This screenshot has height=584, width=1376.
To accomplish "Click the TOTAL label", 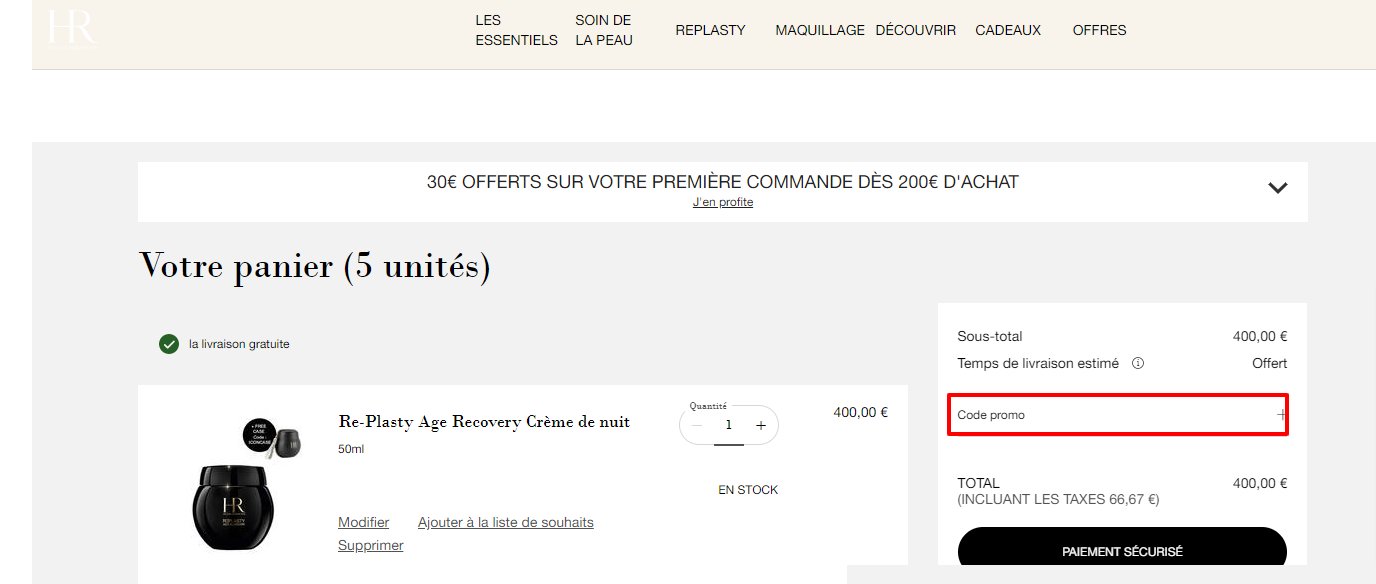I will (x=978, y=483).
